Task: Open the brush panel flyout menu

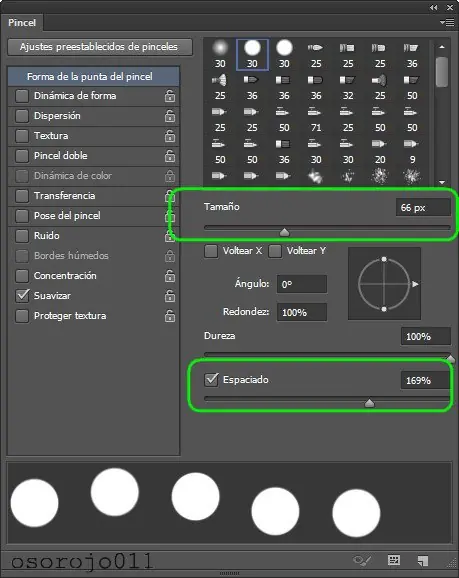Action: pyautogui.click(x=447, y=23)
